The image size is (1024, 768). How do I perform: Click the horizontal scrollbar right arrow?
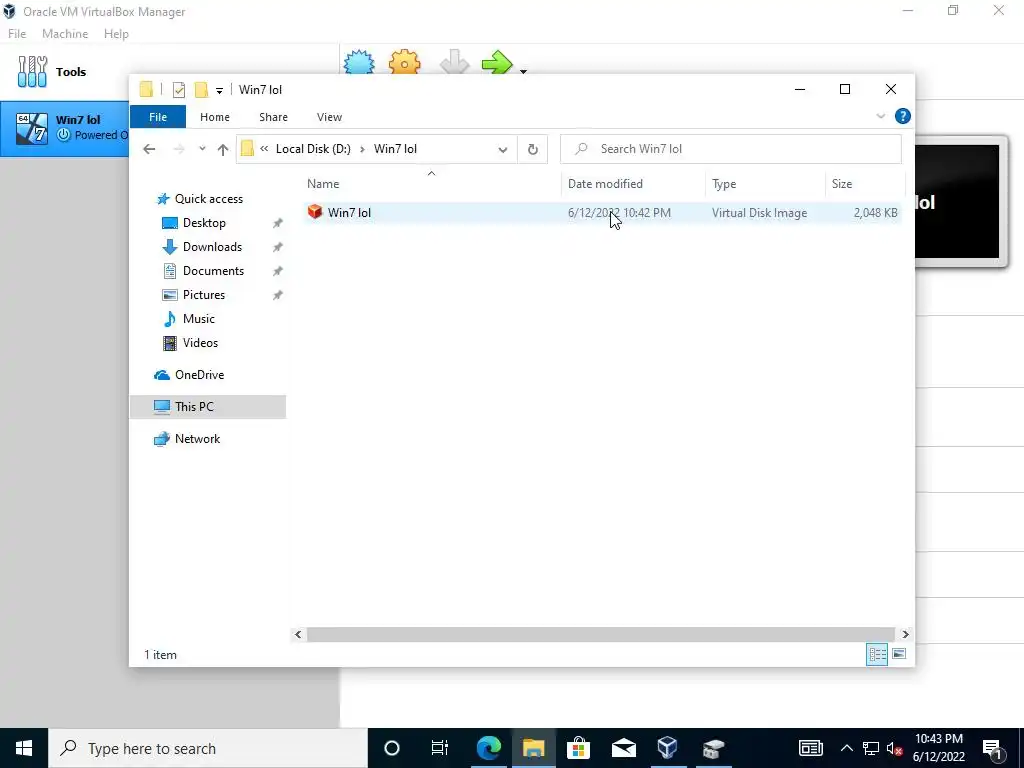coord(905,634)
